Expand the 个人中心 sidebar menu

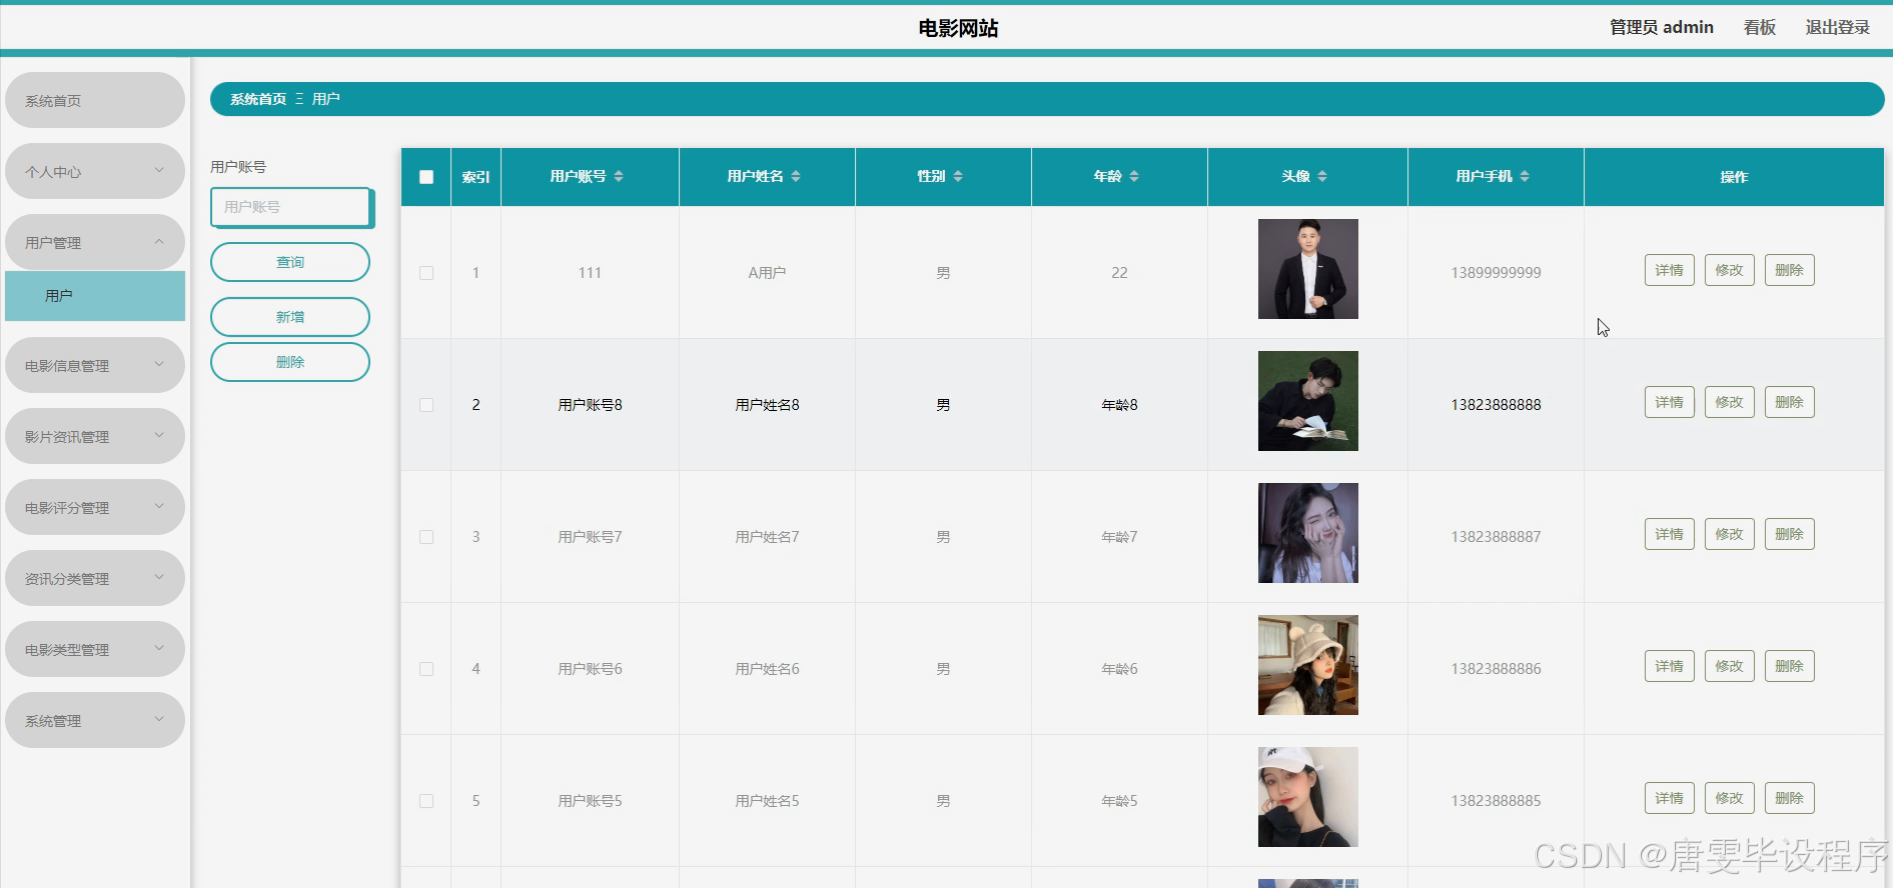pyautogui.click(x=95, y=171)
